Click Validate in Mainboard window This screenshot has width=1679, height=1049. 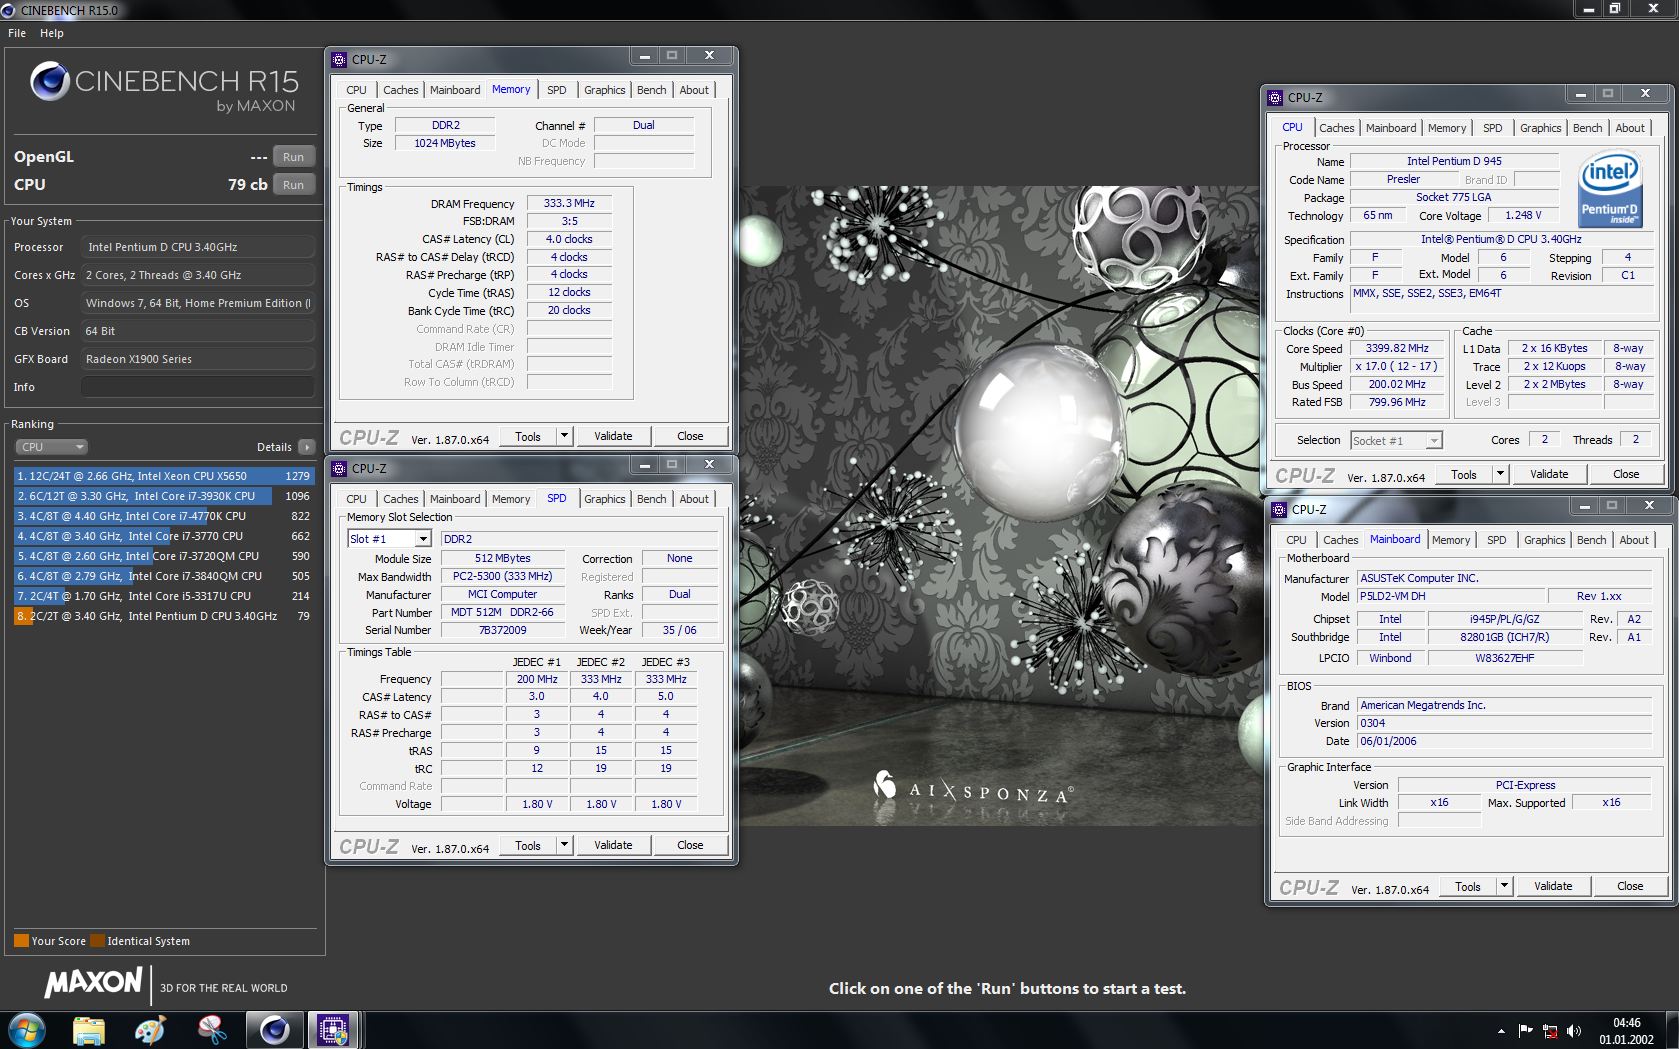click(x=1553, y=886)
